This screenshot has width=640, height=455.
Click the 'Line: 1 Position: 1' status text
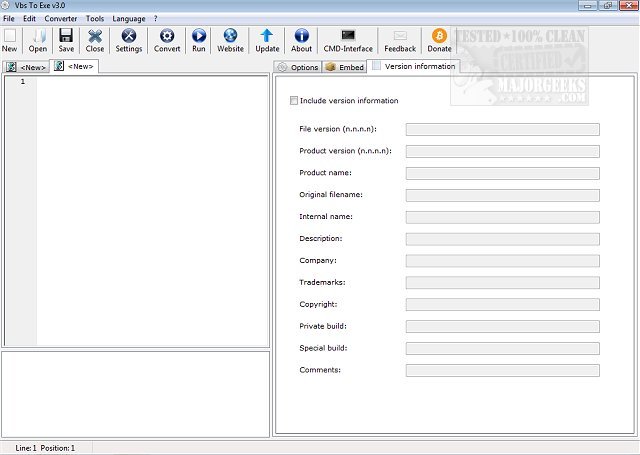(45, 448)
